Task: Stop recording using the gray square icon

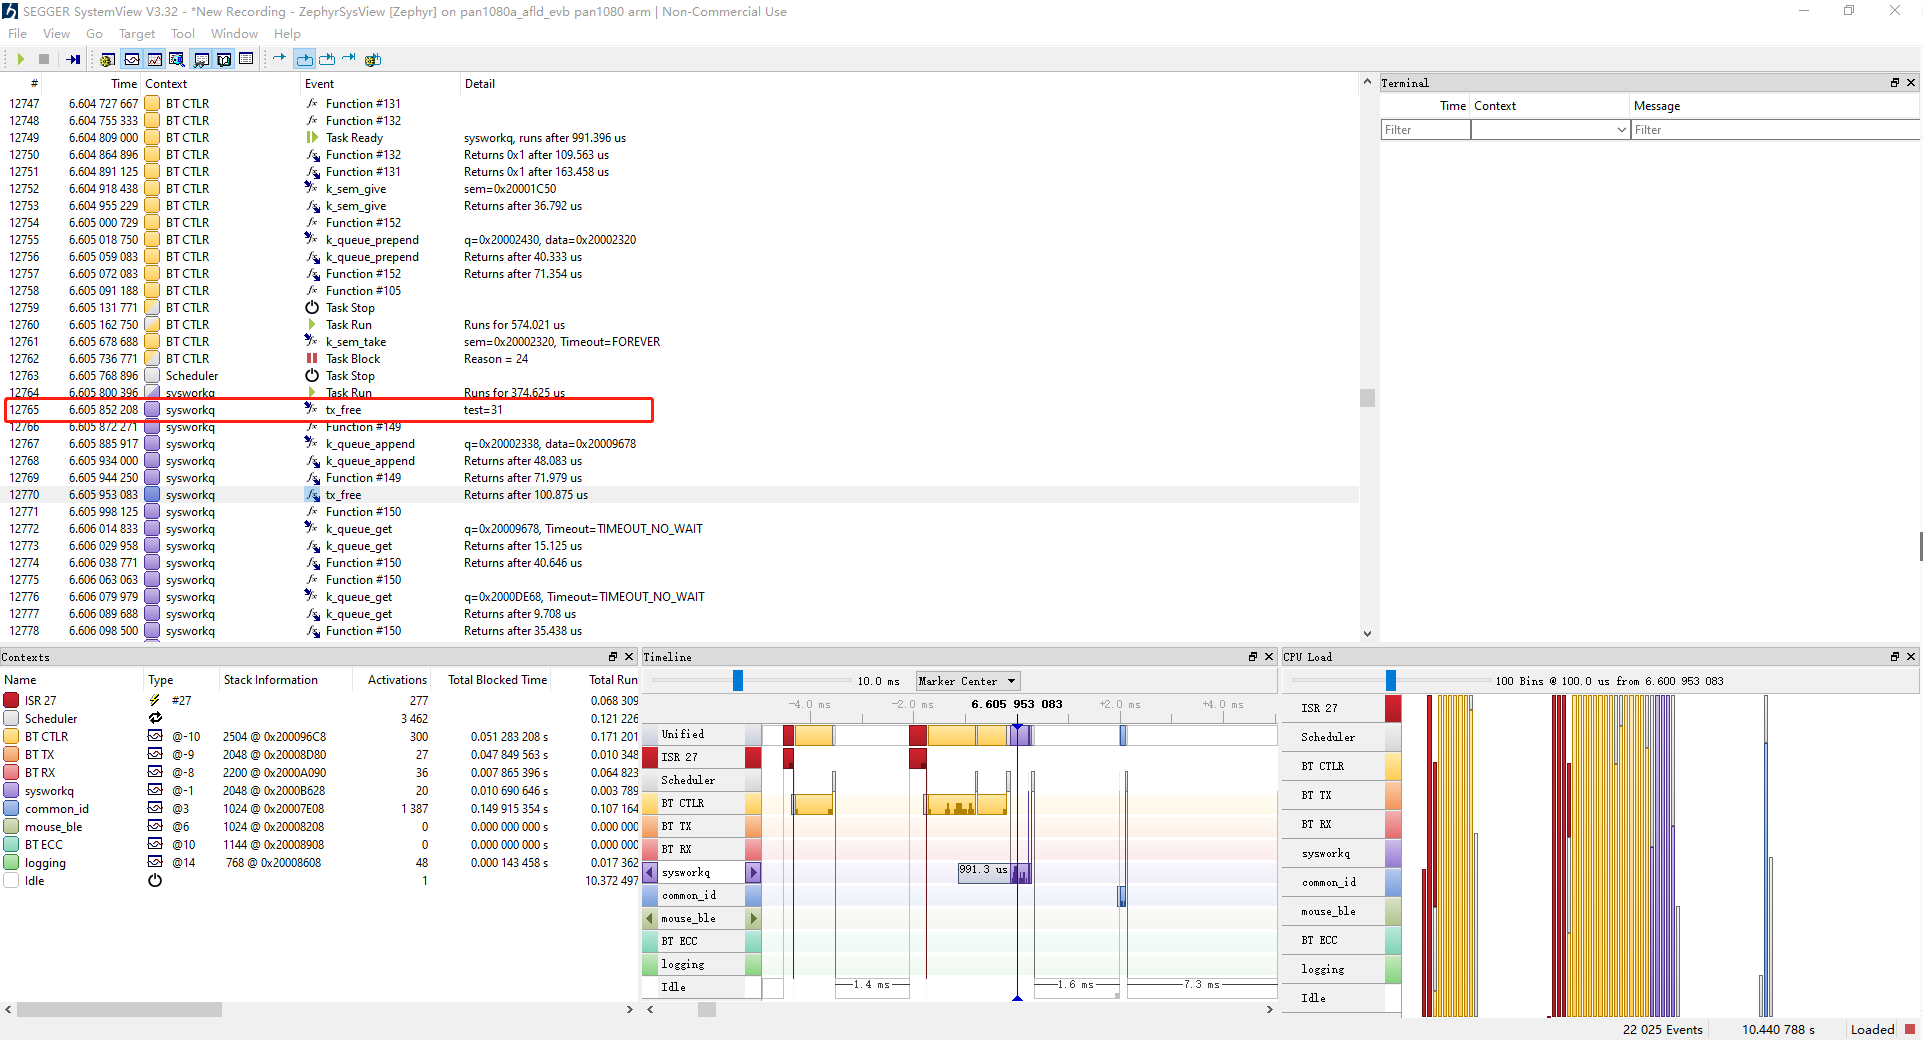Action: pyautogui.click(x=44, y=60)
